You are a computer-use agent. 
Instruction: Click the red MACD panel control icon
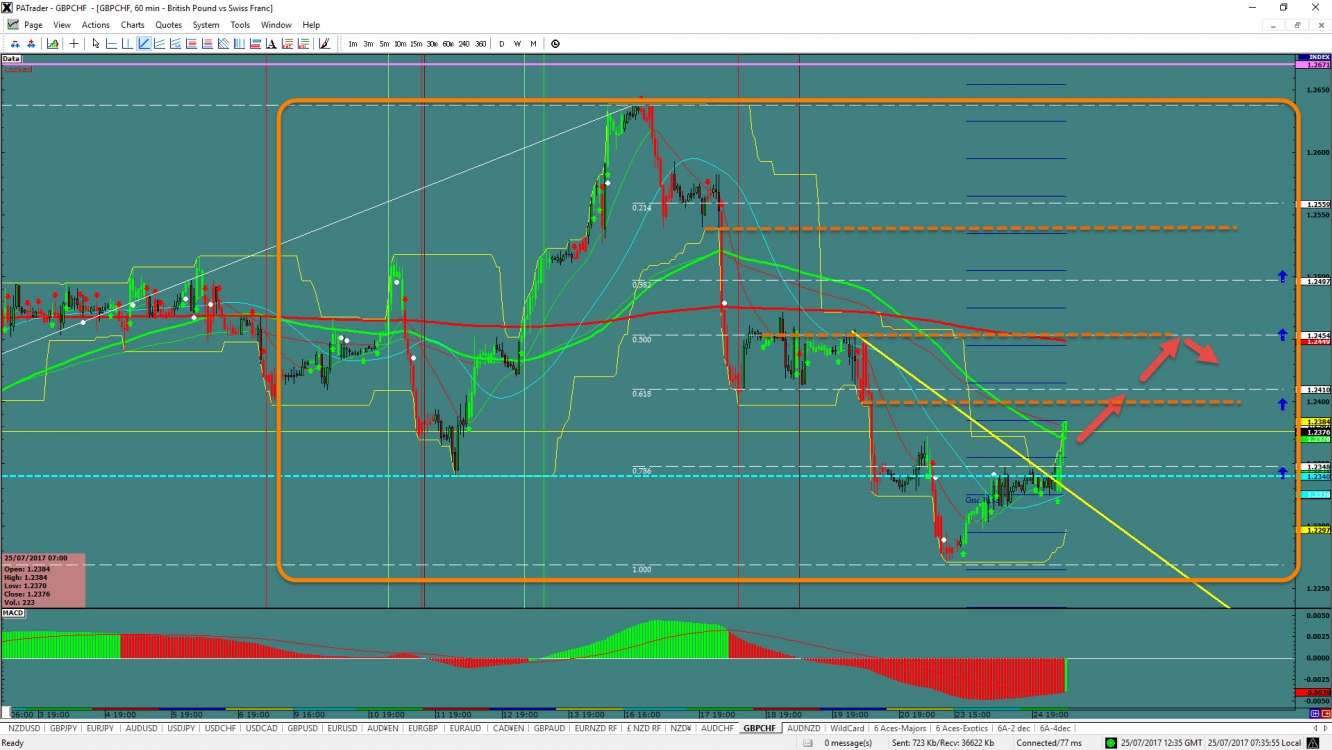pyautogui.click(x=1324, y=713)
